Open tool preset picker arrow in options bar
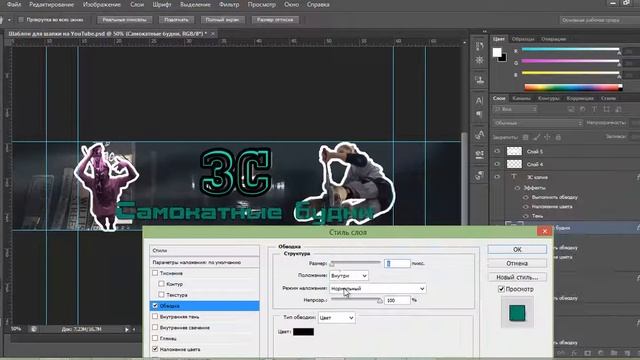Screen dimensions: 640x360 coord(9,20)
